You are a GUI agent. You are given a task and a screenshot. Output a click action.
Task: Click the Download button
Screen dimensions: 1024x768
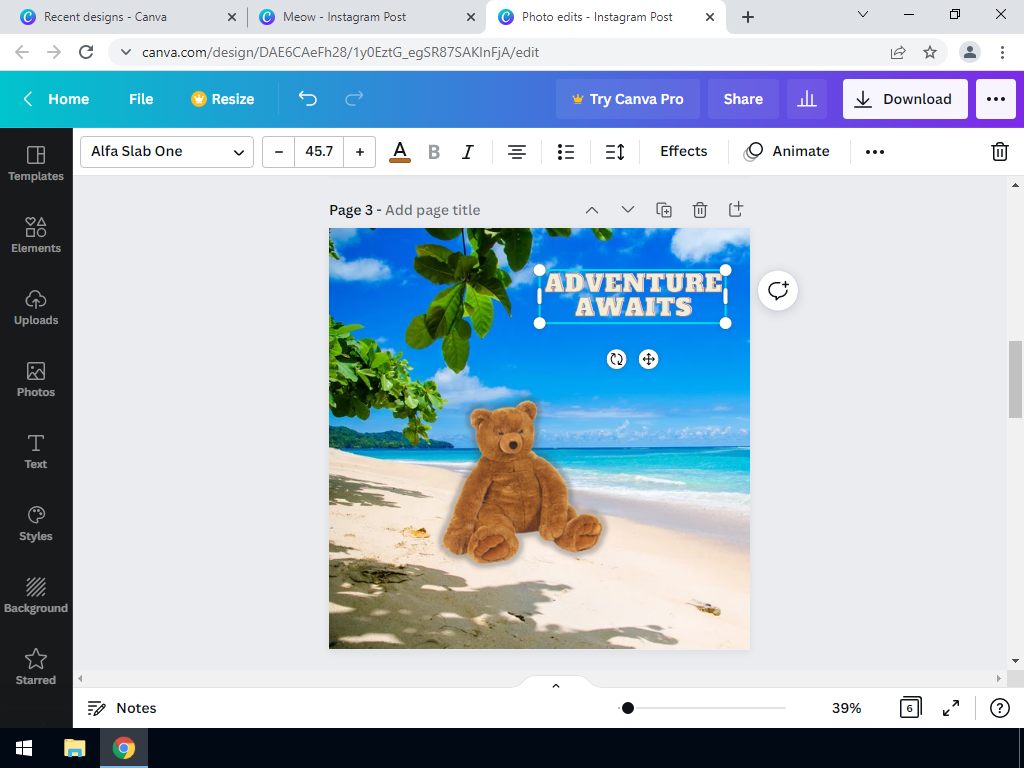904,99
